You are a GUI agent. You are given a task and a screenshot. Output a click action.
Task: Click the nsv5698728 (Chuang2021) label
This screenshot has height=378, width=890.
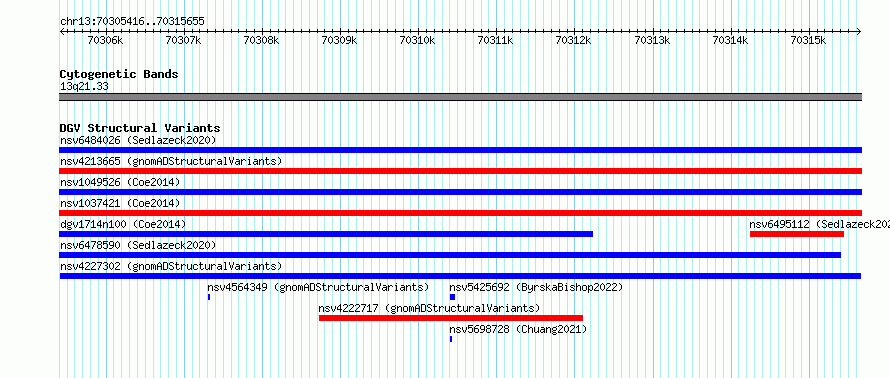tap(518, 329)
